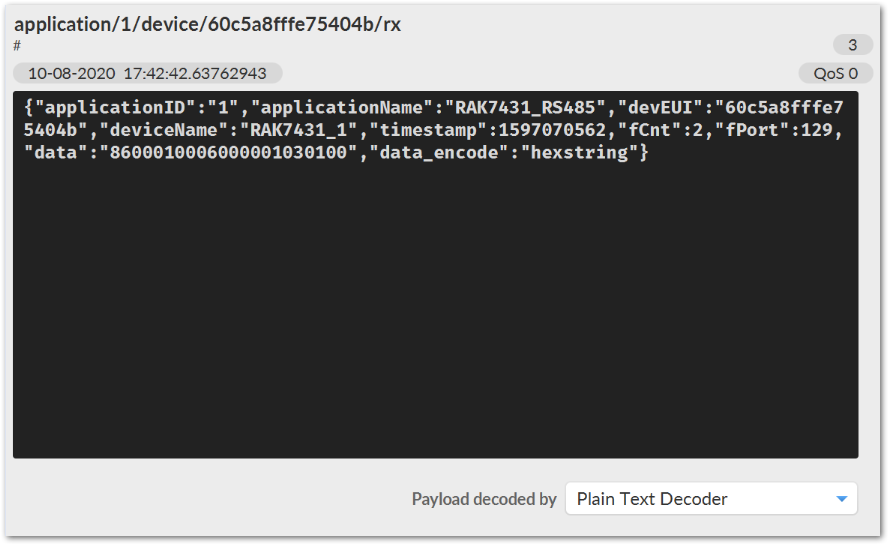
Task: Click the # symbol under the topic
Action: point(17,46)
